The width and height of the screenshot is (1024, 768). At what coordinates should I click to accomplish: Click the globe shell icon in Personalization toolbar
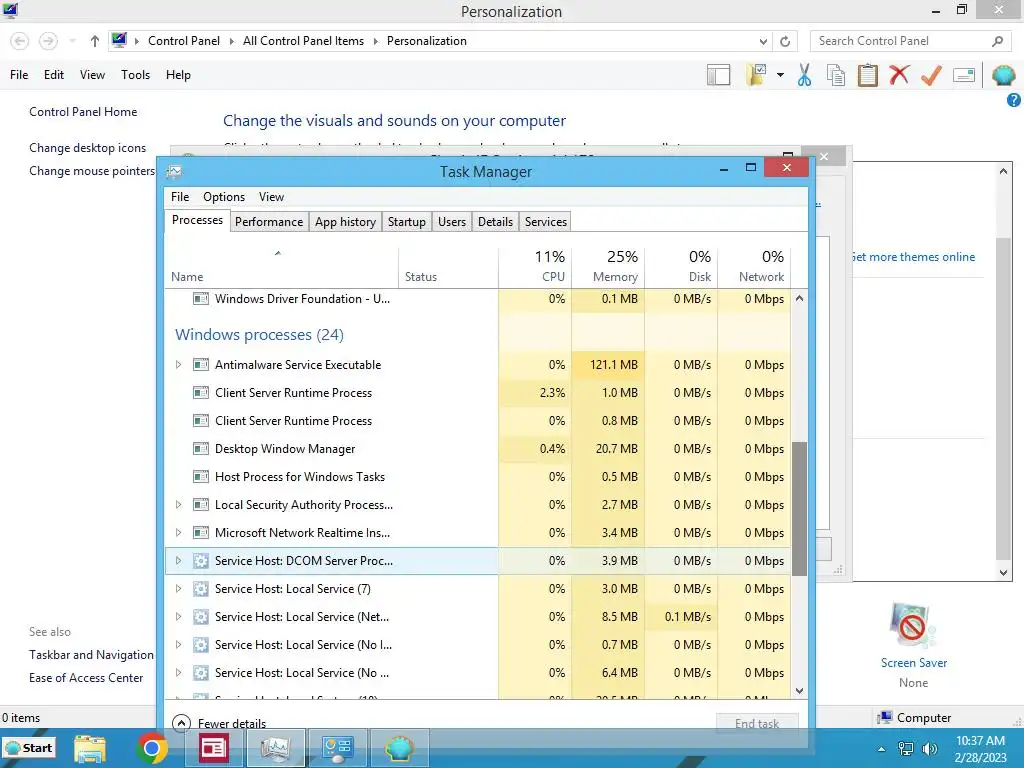(x=1003, y=75)
